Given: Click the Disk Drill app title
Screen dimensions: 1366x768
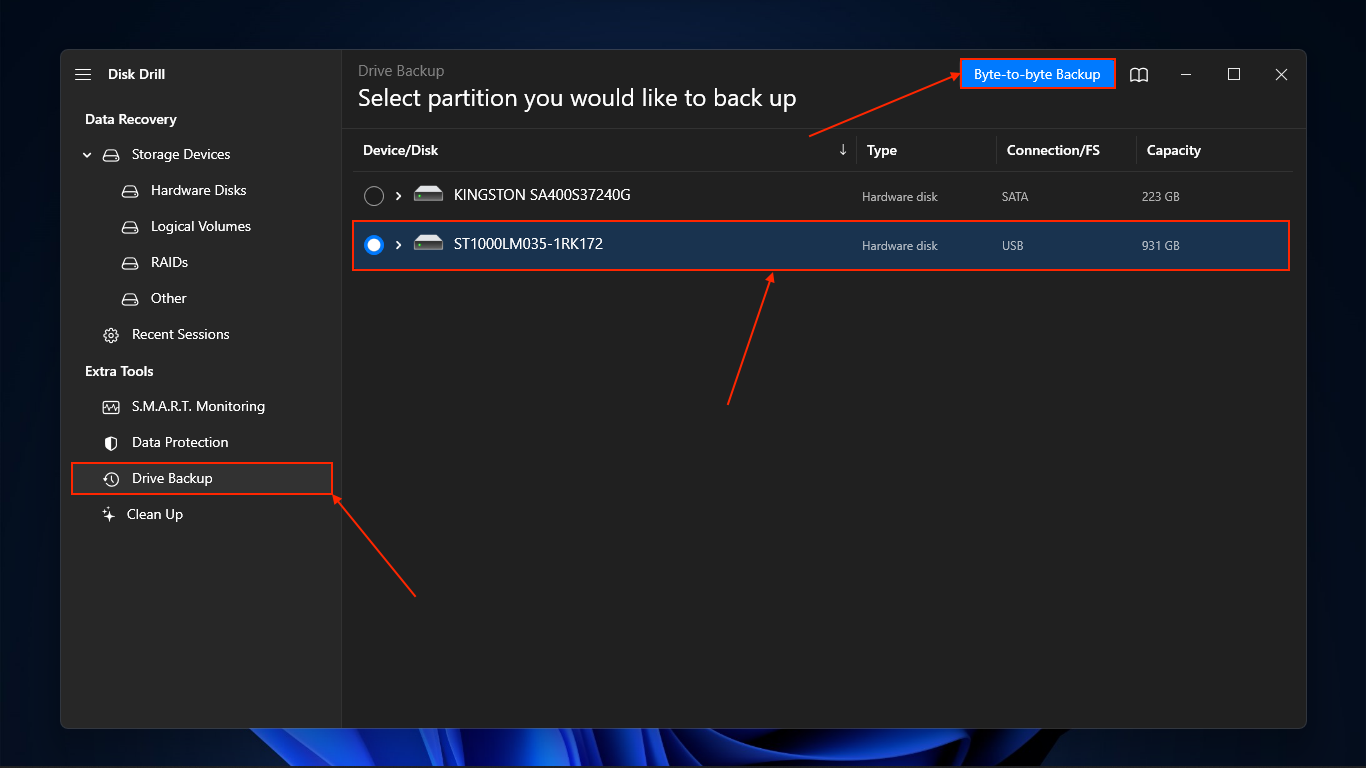Looking at the screenshot, I should click(136, 74).
